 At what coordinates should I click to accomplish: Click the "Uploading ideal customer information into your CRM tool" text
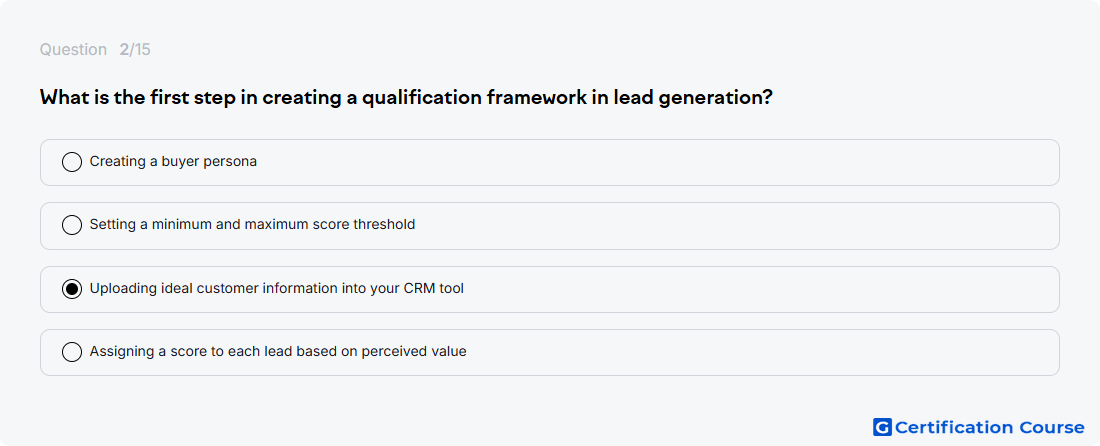pos(276,288)
